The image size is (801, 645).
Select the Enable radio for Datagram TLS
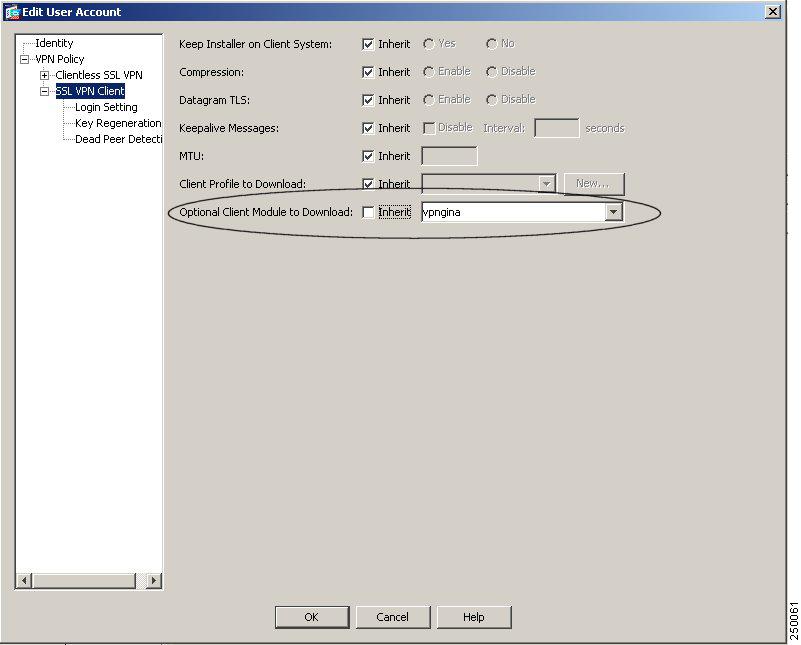pos(429,100)
